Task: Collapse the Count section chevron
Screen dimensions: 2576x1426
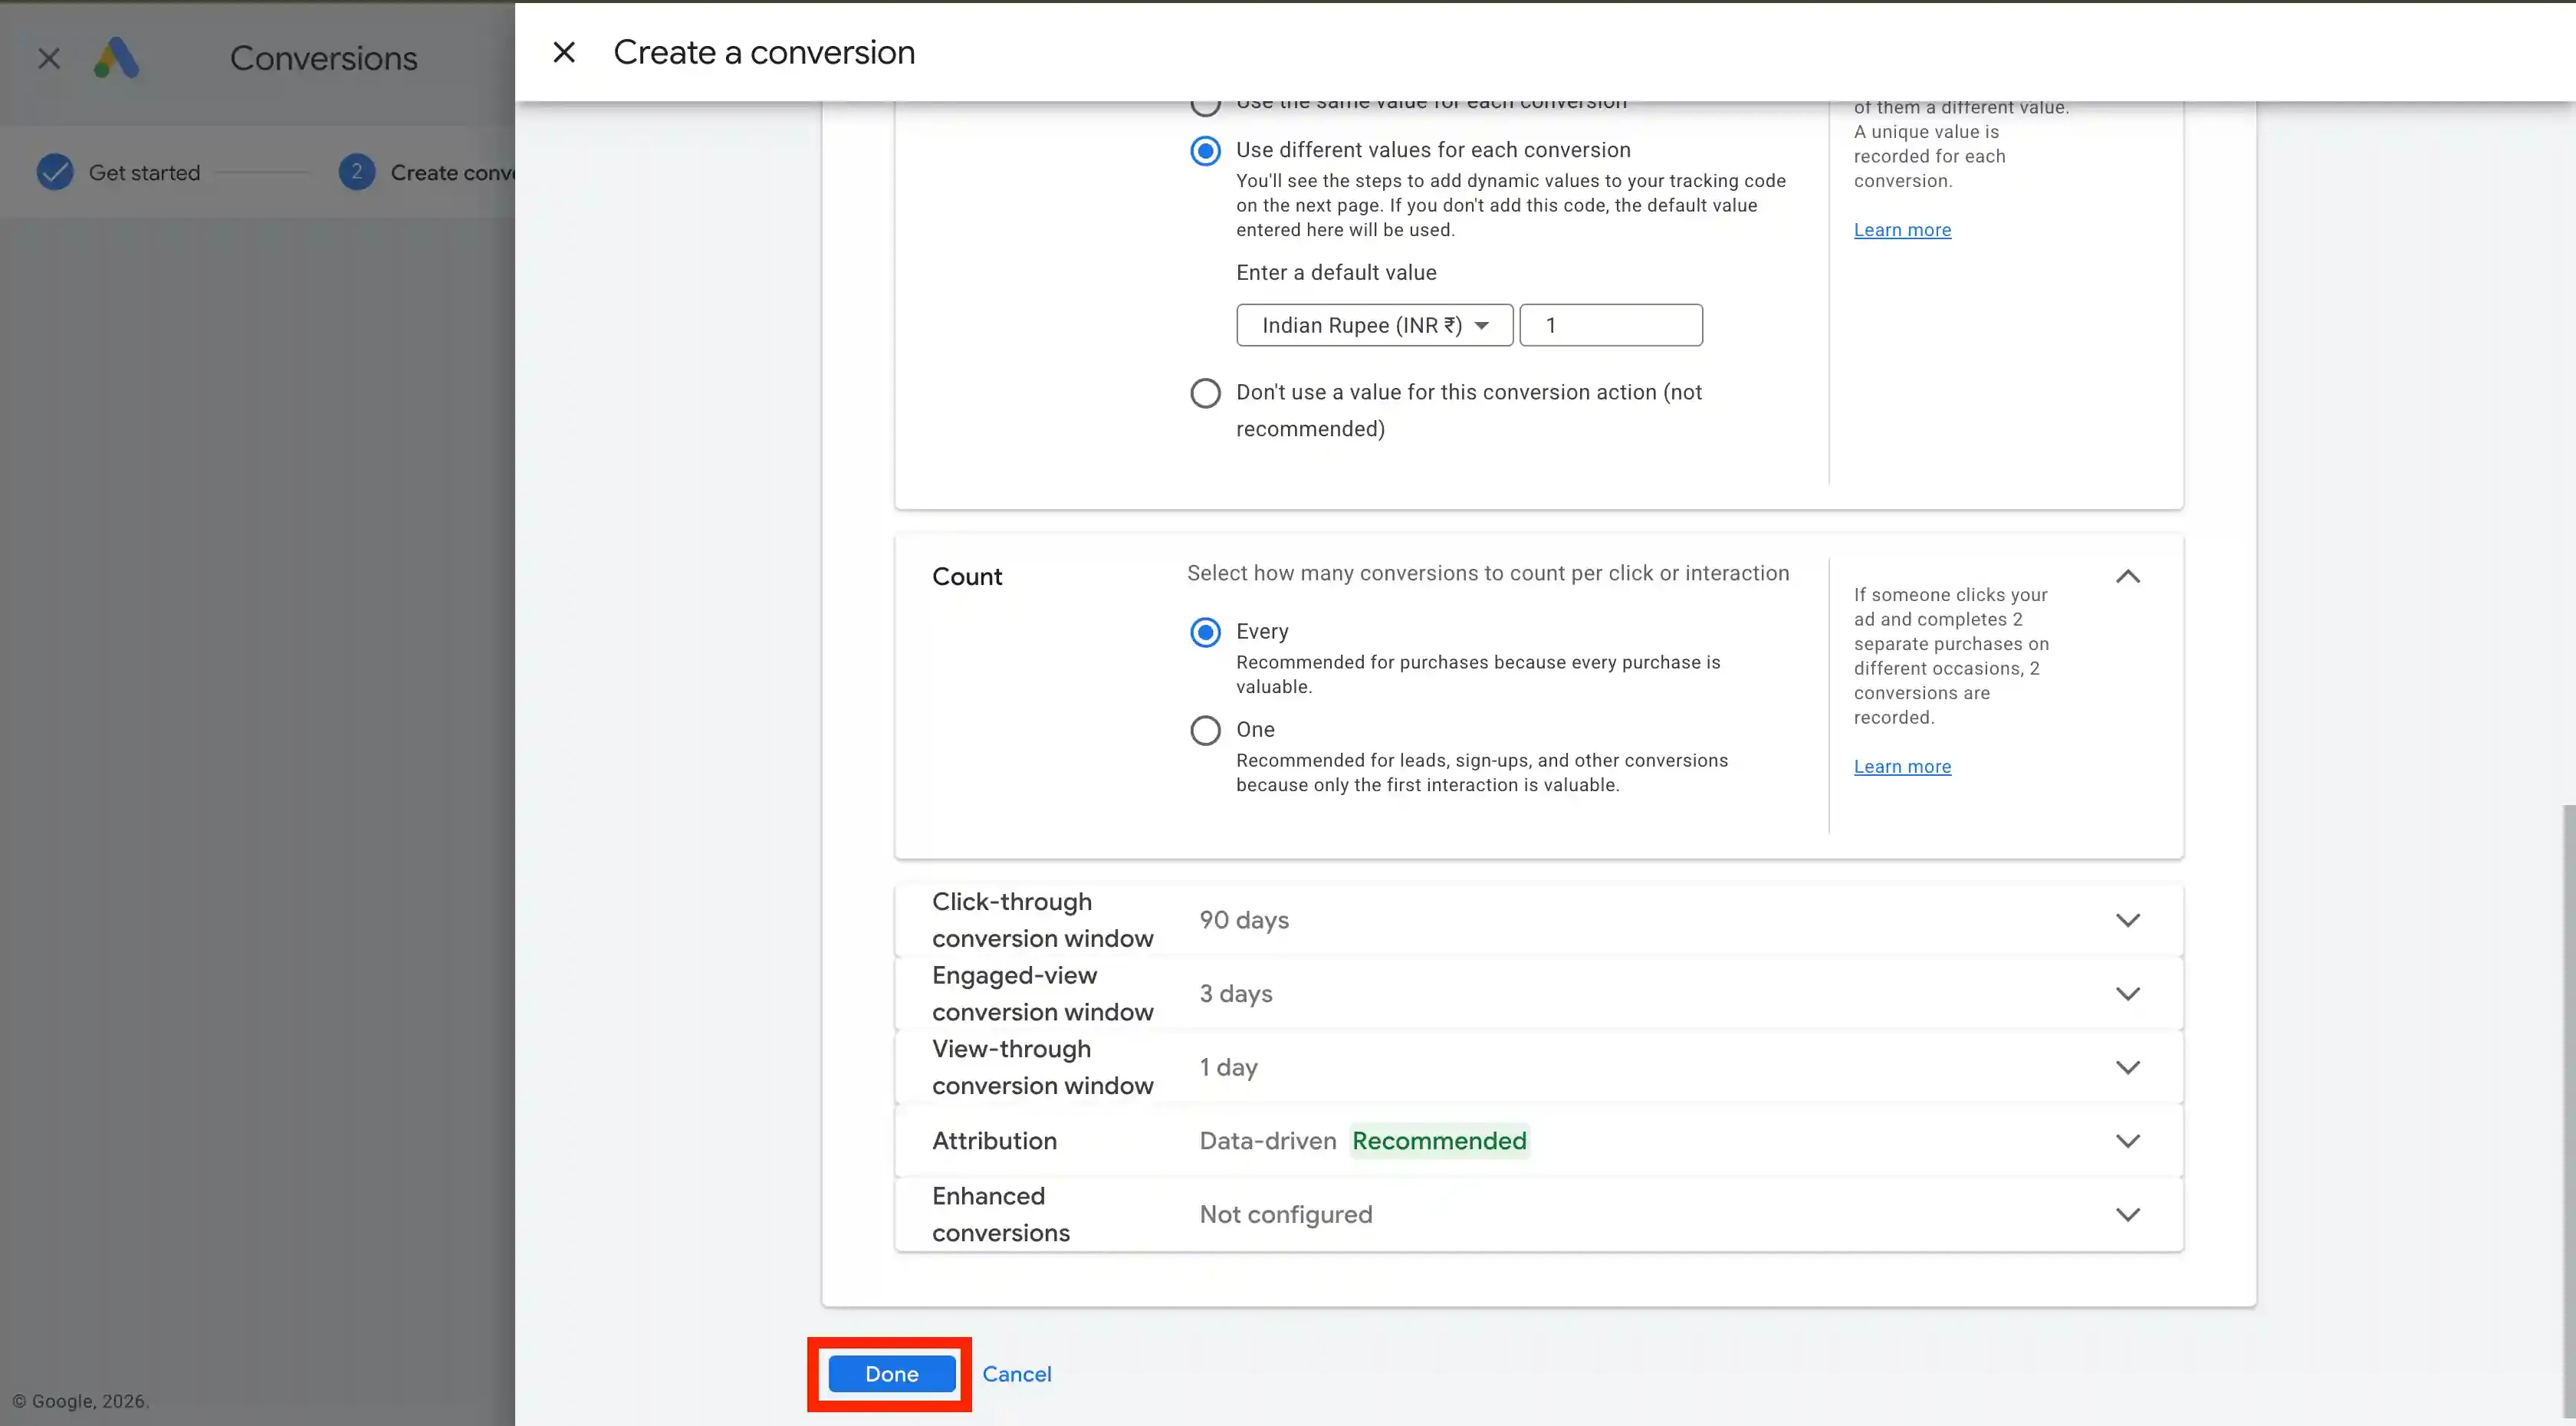Action: tap(2128, 576)
